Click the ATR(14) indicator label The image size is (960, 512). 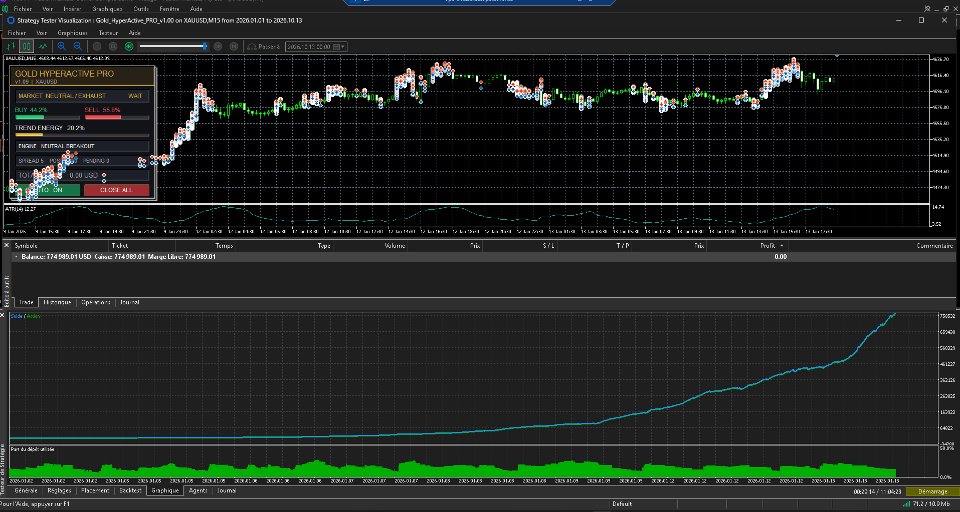click(20, 209)
